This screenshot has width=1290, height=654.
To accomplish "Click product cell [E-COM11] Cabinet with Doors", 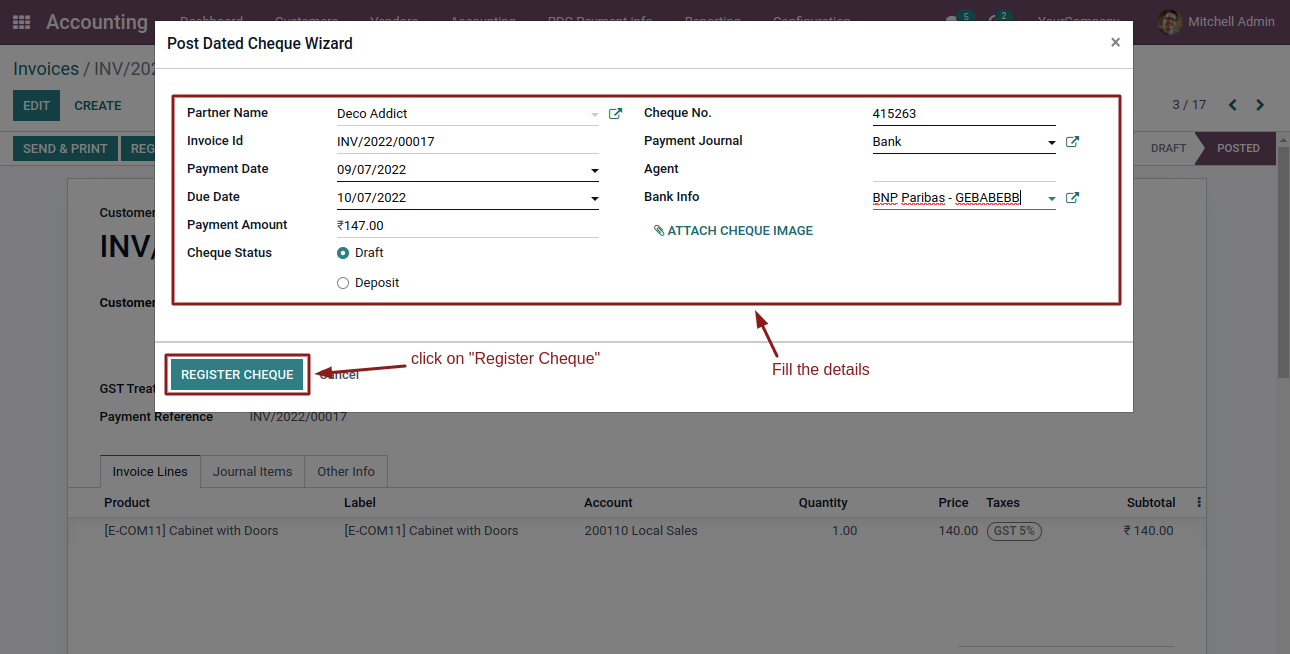I will [x=191, y=531].
